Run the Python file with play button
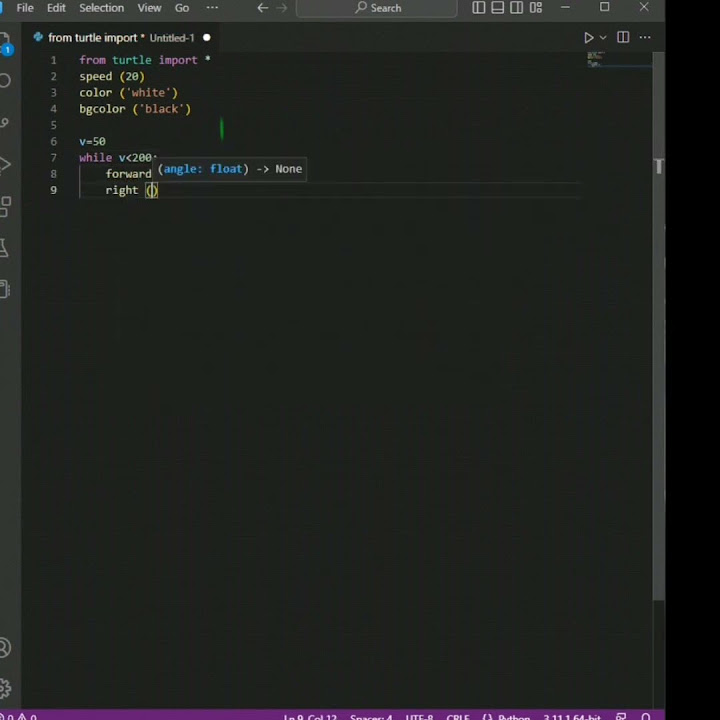The width and height of the screenshot is (720, 720). [x=588, y=38]
